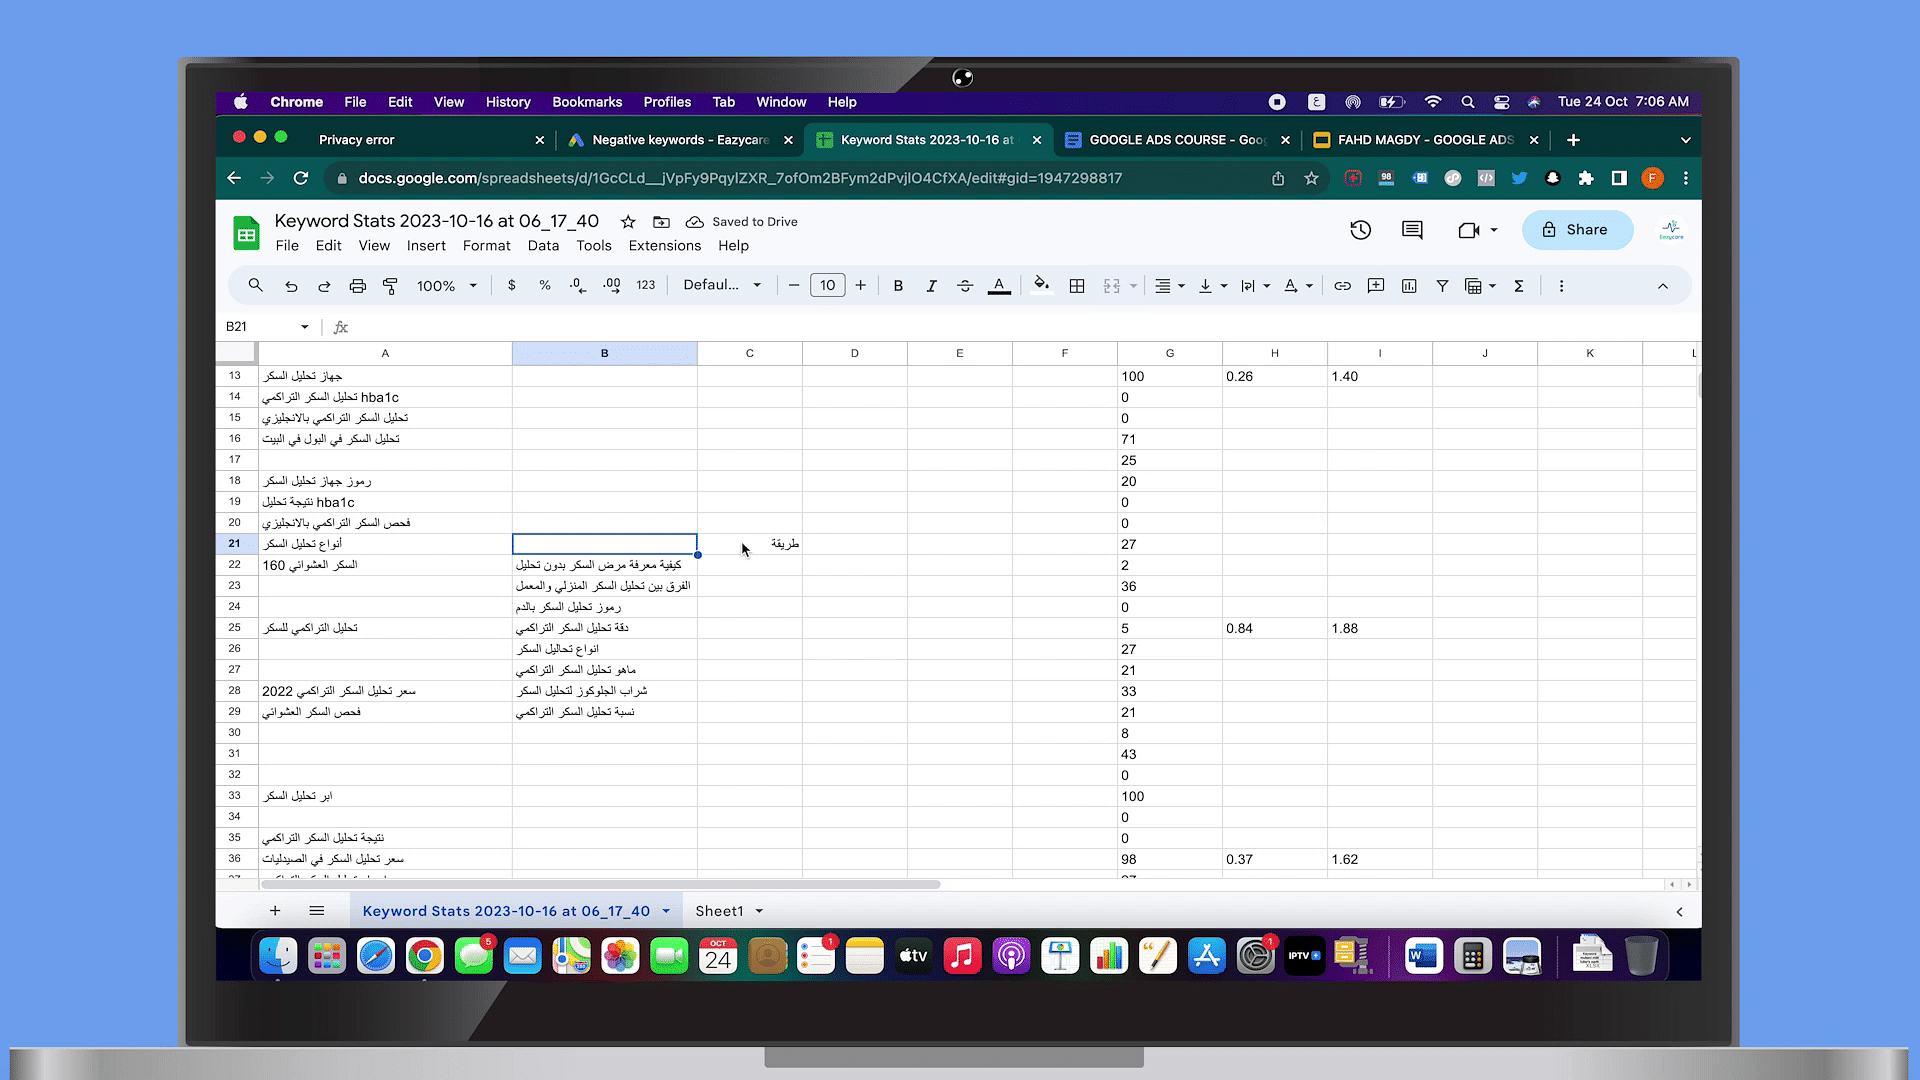
Task: Toggle the Create a filter icon
Action: click(x=1442, y=286)
